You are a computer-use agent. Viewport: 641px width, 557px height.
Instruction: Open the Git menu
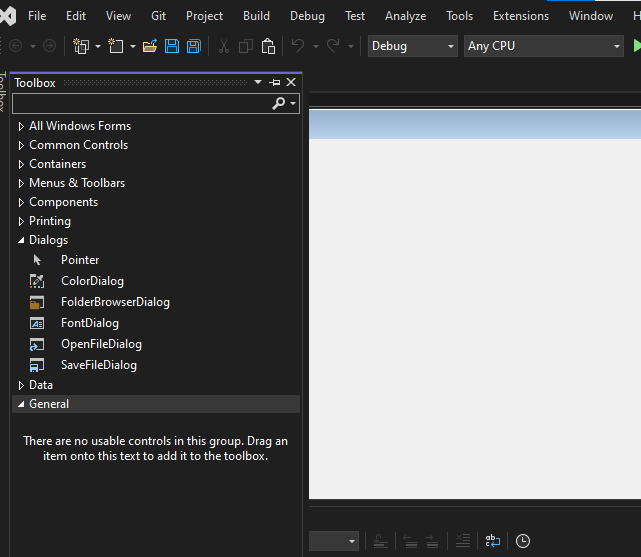(x=159, y=16)
